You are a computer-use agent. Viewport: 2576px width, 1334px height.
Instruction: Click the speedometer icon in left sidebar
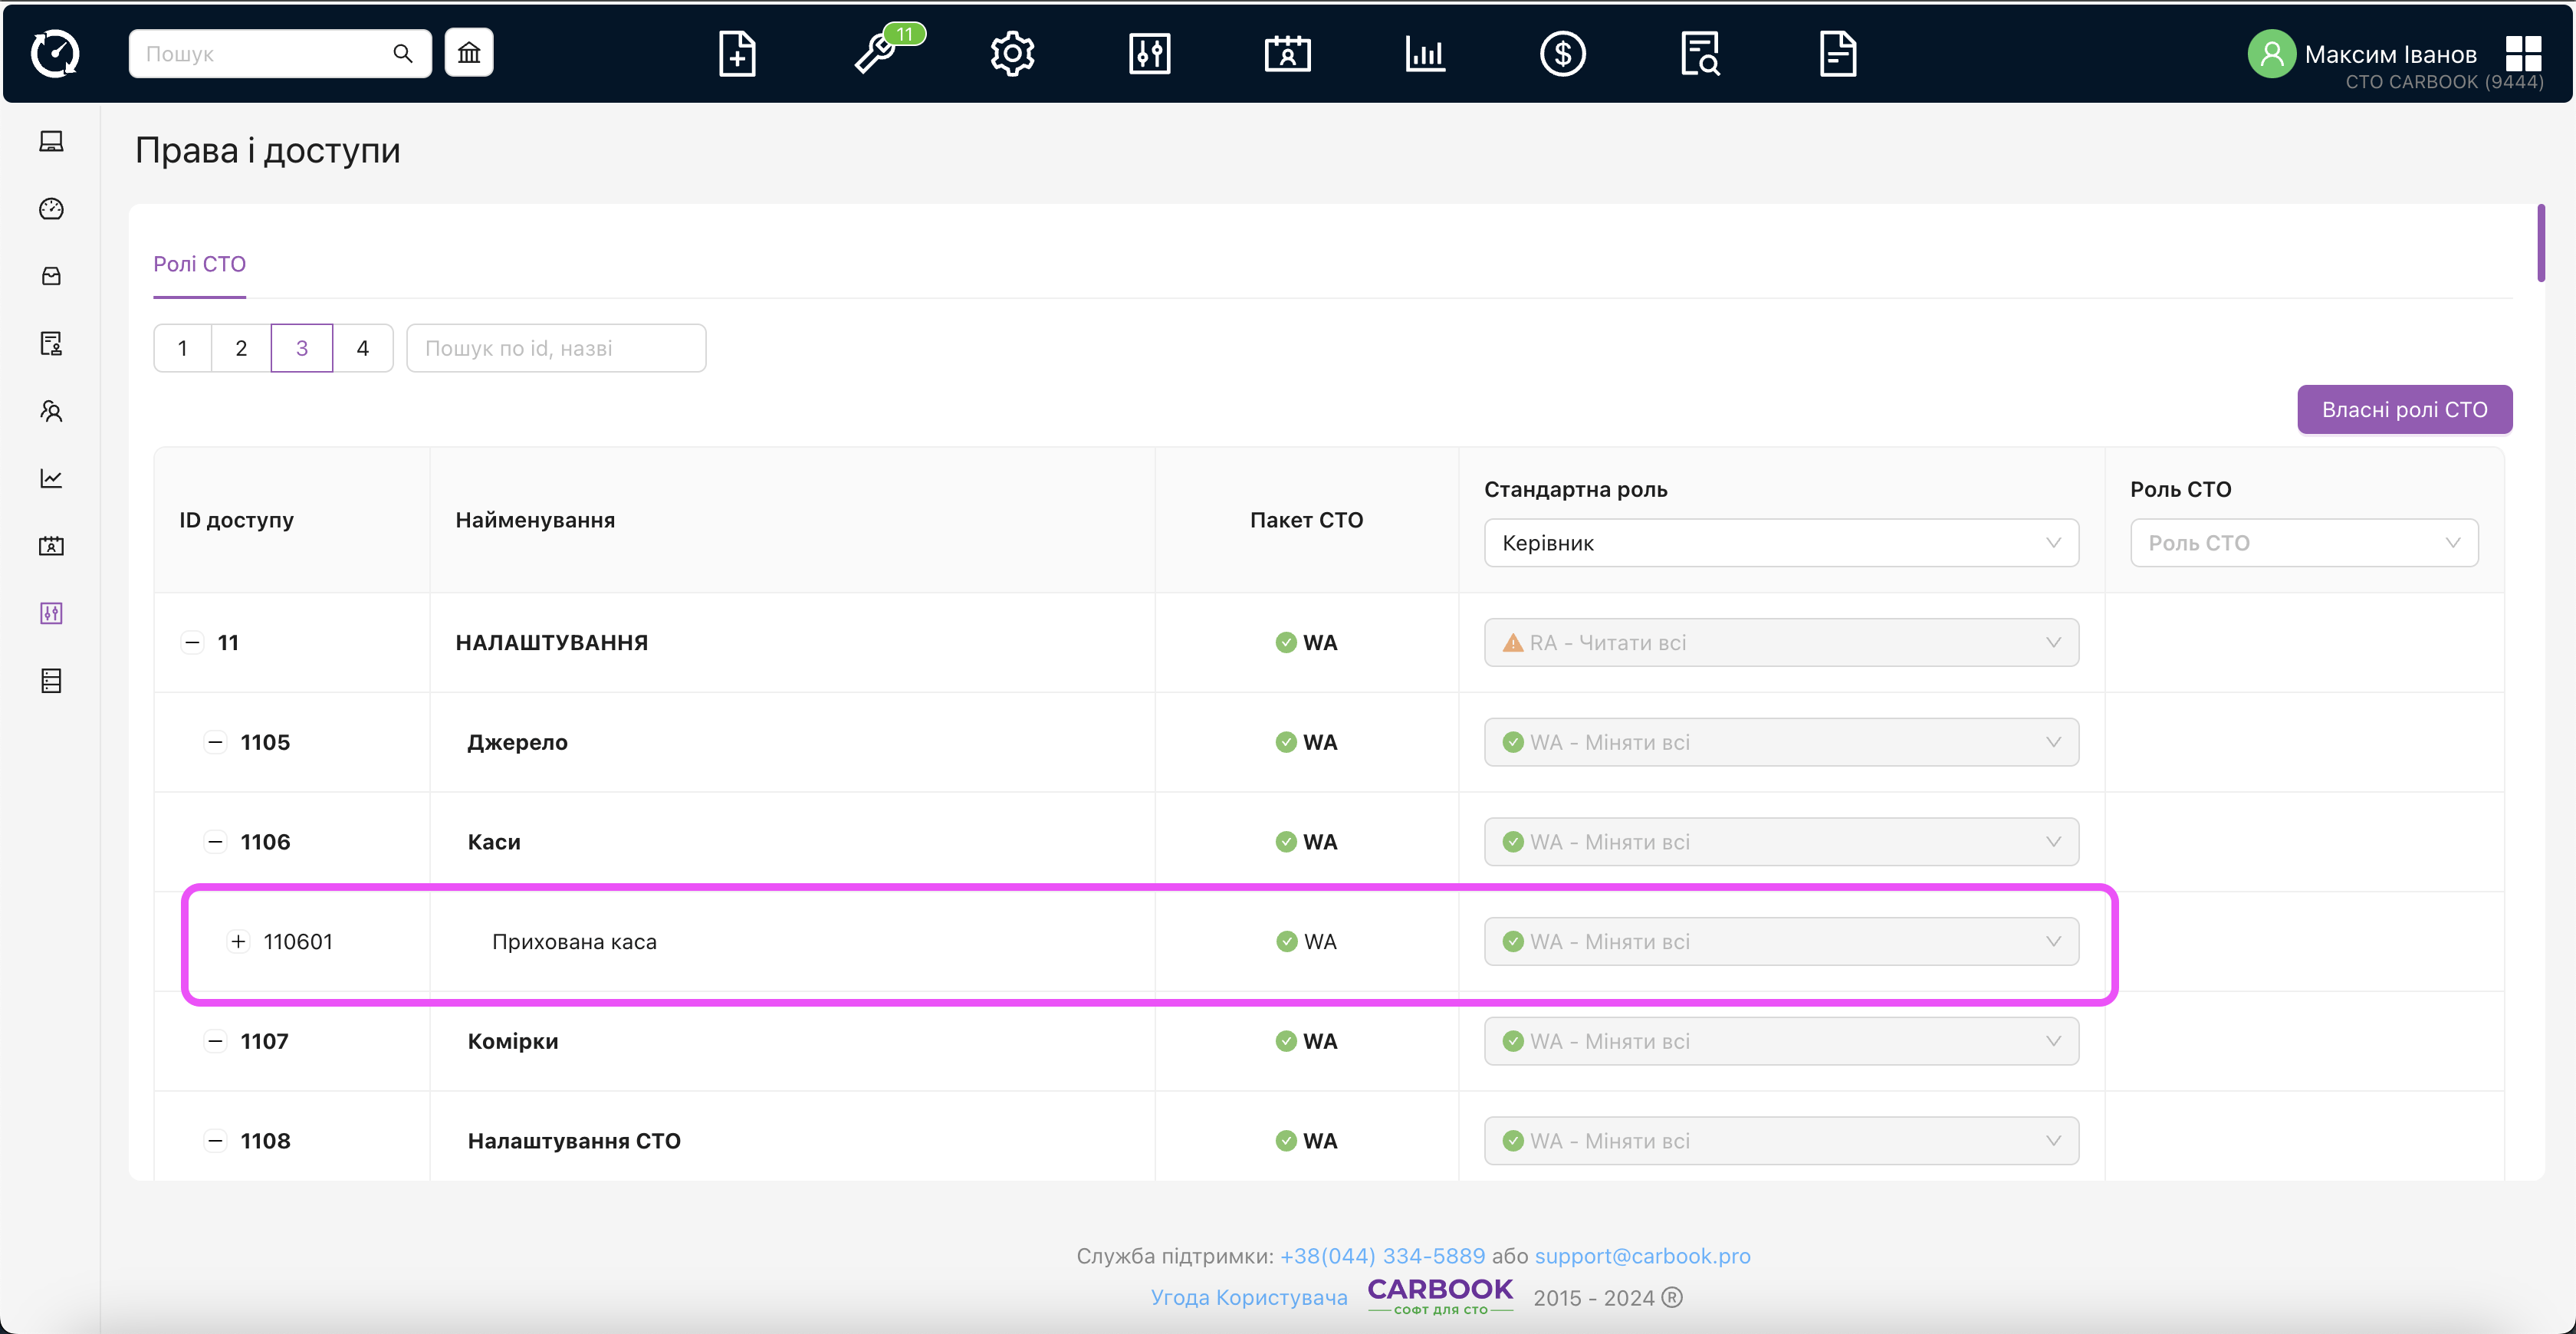click(x=51, y=208)
